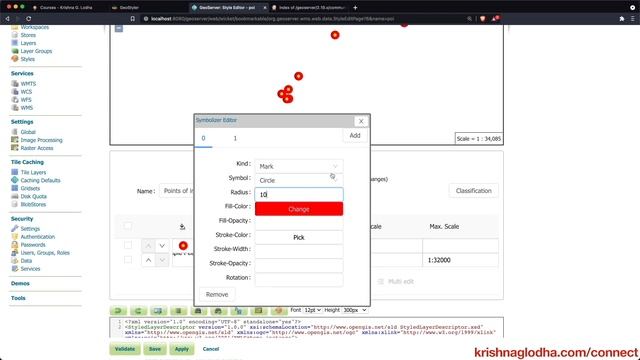640x360 pixels.
Task: Open Image Processing settings
Action: coord(41,140)
